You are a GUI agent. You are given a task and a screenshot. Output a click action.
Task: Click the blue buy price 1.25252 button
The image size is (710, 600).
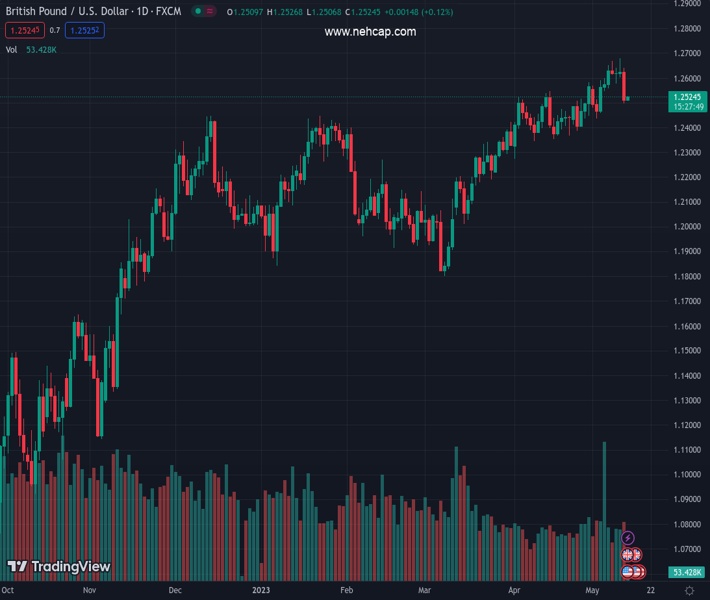(x=86, y=31)
